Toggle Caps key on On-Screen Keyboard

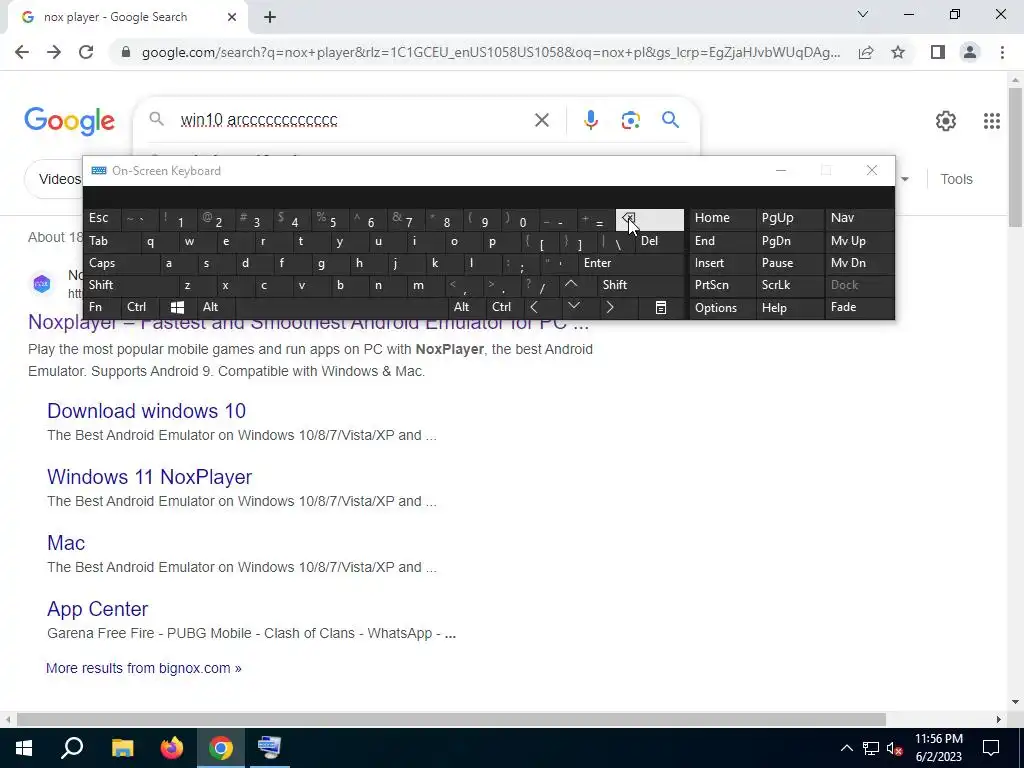(121, 263)
